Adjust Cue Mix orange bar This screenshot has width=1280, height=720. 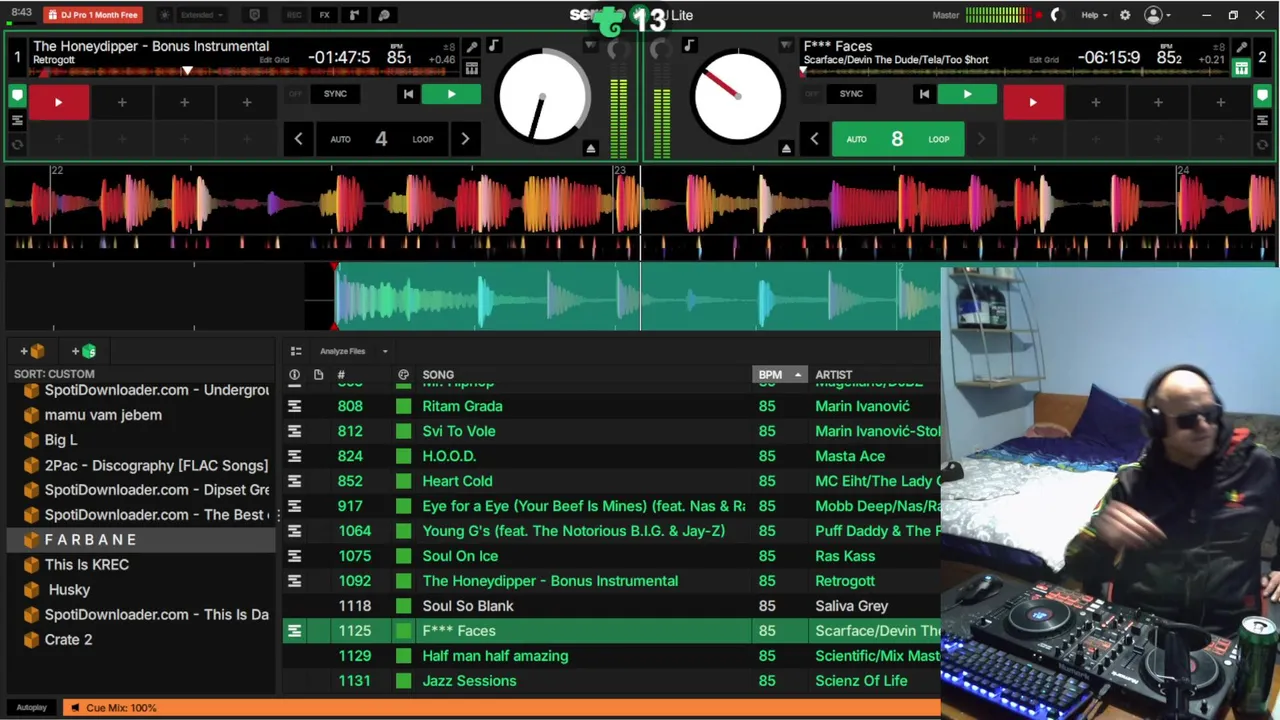click(502, 708)
